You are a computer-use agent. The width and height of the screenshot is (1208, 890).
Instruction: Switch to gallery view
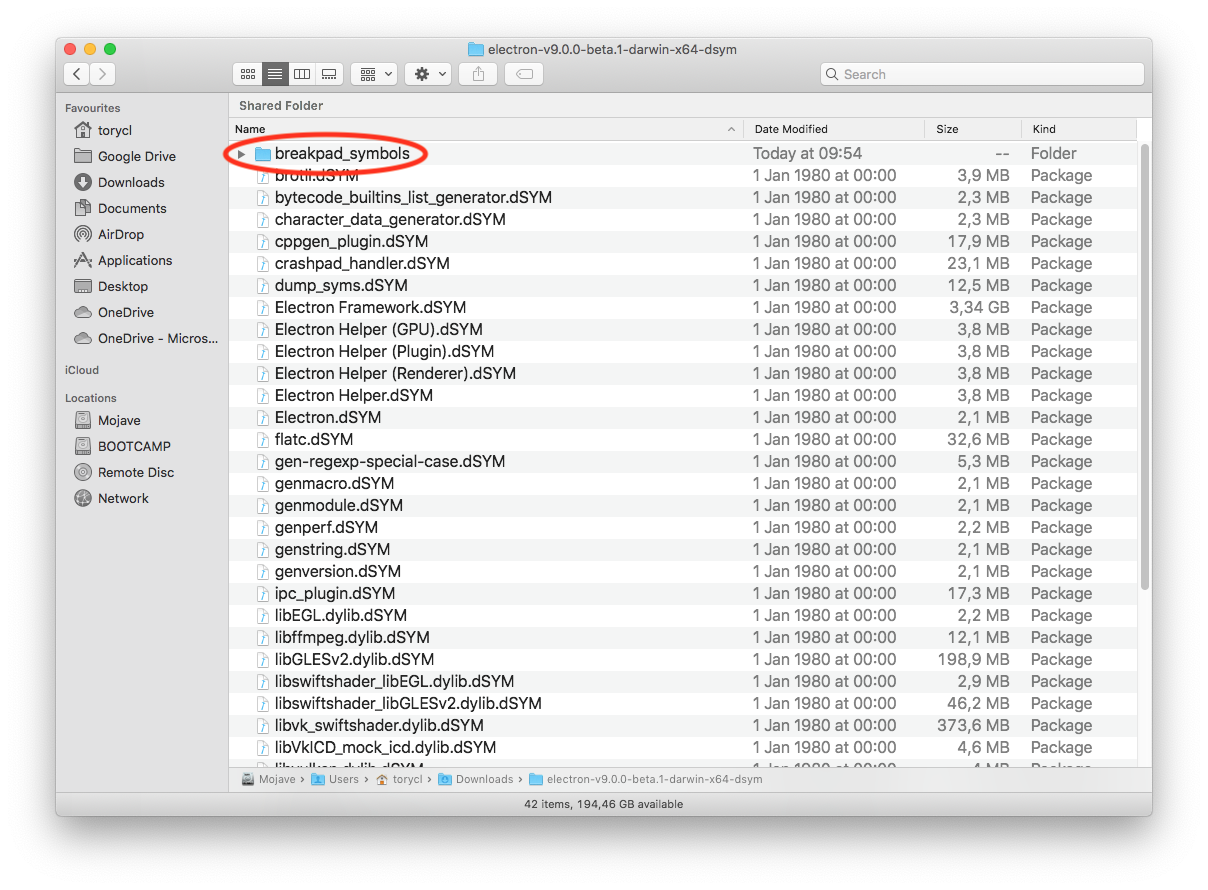pos(329,74)
